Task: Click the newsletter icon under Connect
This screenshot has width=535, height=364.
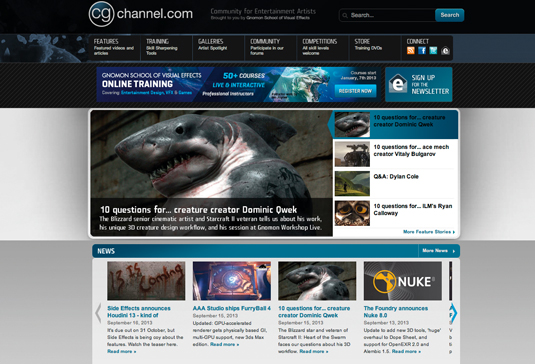Action: 445,50
